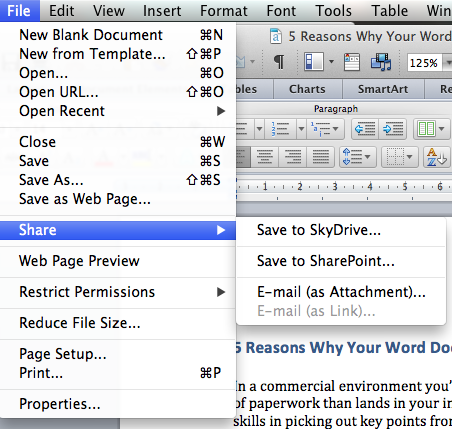This screenshot has width=452, height=429.
Task: Click the Sort A-Z icon
Action: pyautogui.click(x=437, y=157)
